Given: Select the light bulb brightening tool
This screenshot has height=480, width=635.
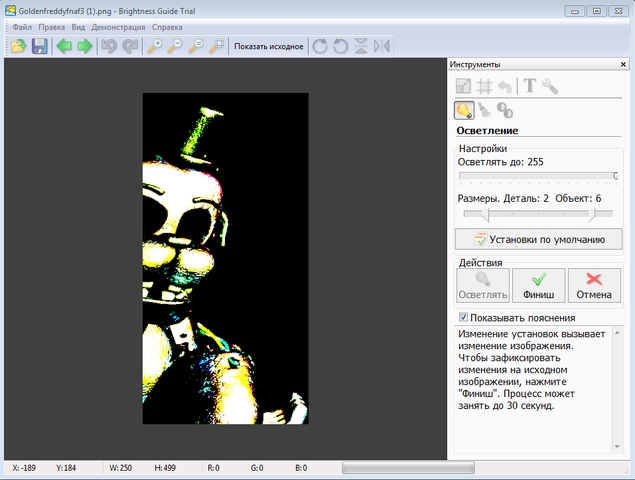Looking at the screenshot, I should pyautogui.click(x=464, y=110).
